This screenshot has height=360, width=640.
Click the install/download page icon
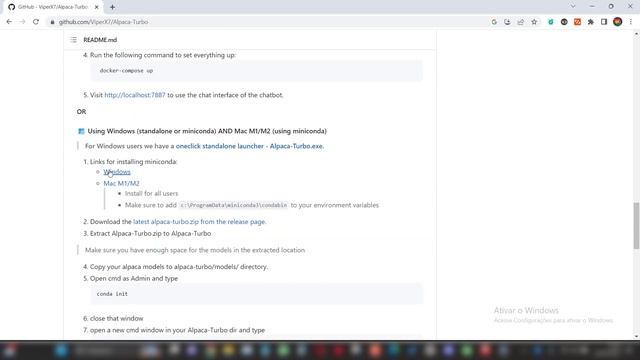coord(507,22)
